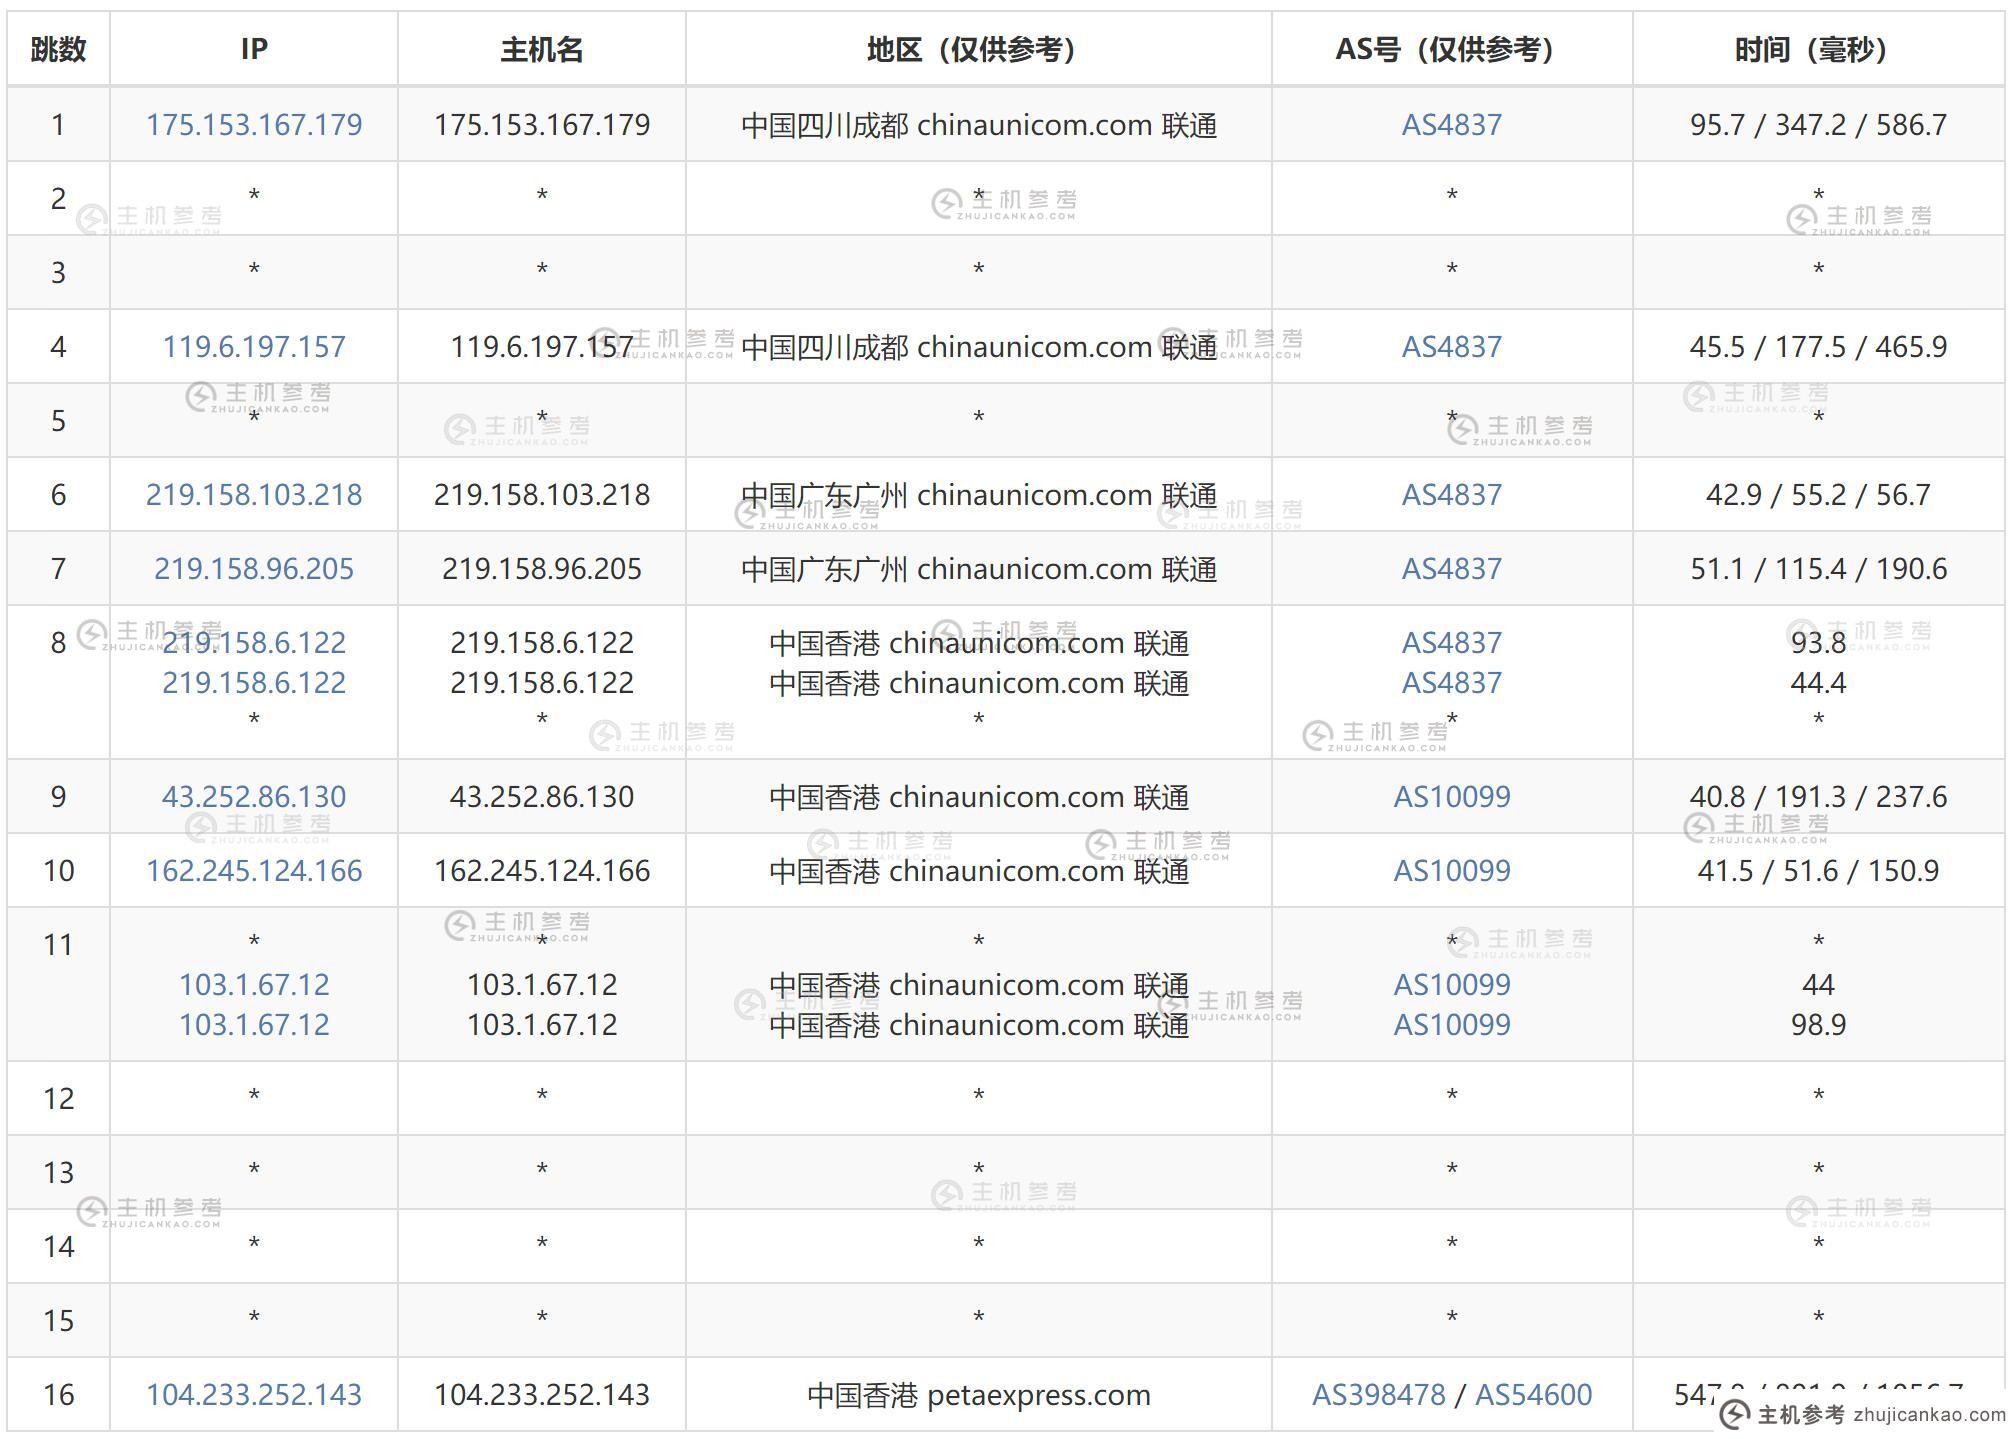The width and height of the screenshot is (2014, 1439).
Task: Open AS4837 link in hop 7 row
Action: point(1452,569)
